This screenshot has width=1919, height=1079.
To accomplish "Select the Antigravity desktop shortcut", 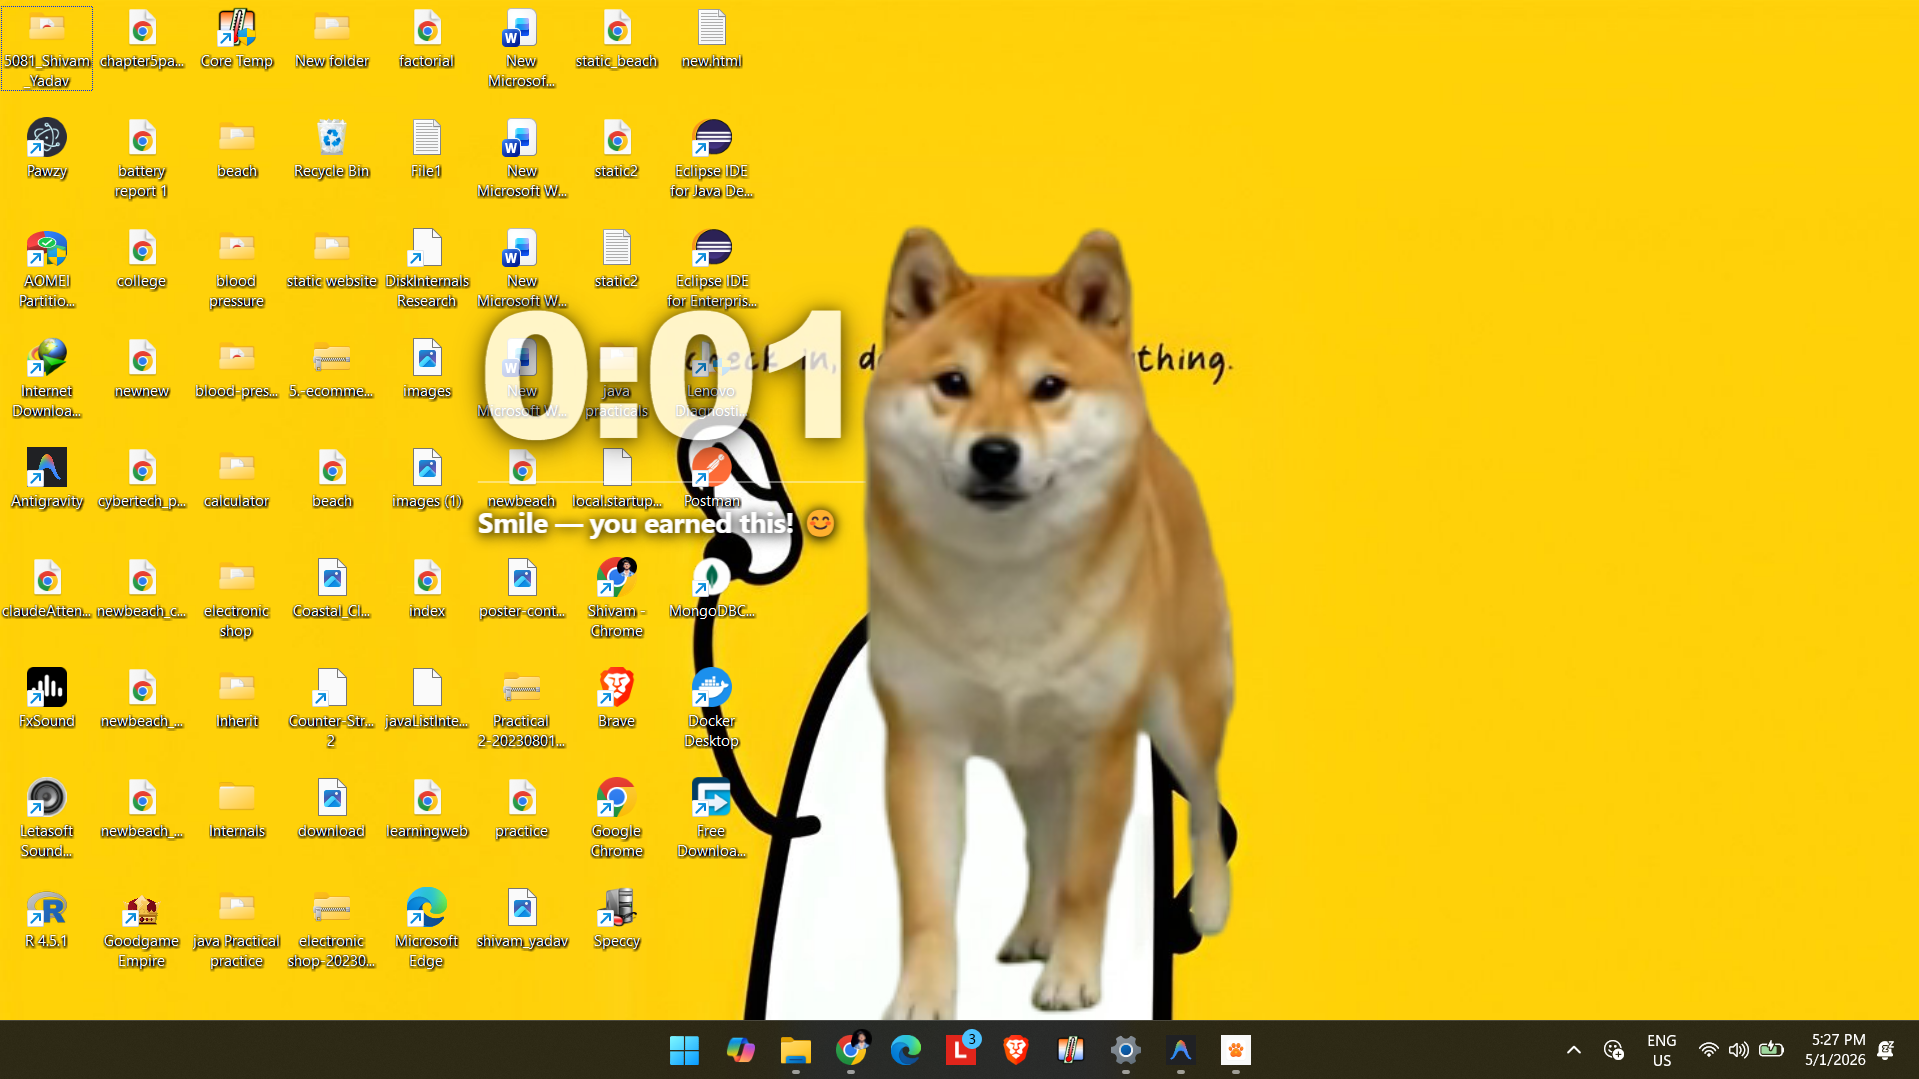I will click(x=47, y=479).
